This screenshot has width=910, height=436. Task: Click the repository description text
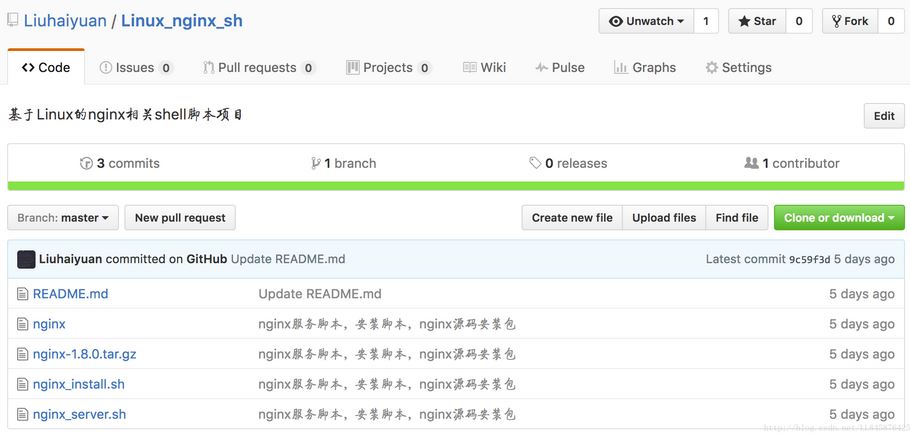125,115
